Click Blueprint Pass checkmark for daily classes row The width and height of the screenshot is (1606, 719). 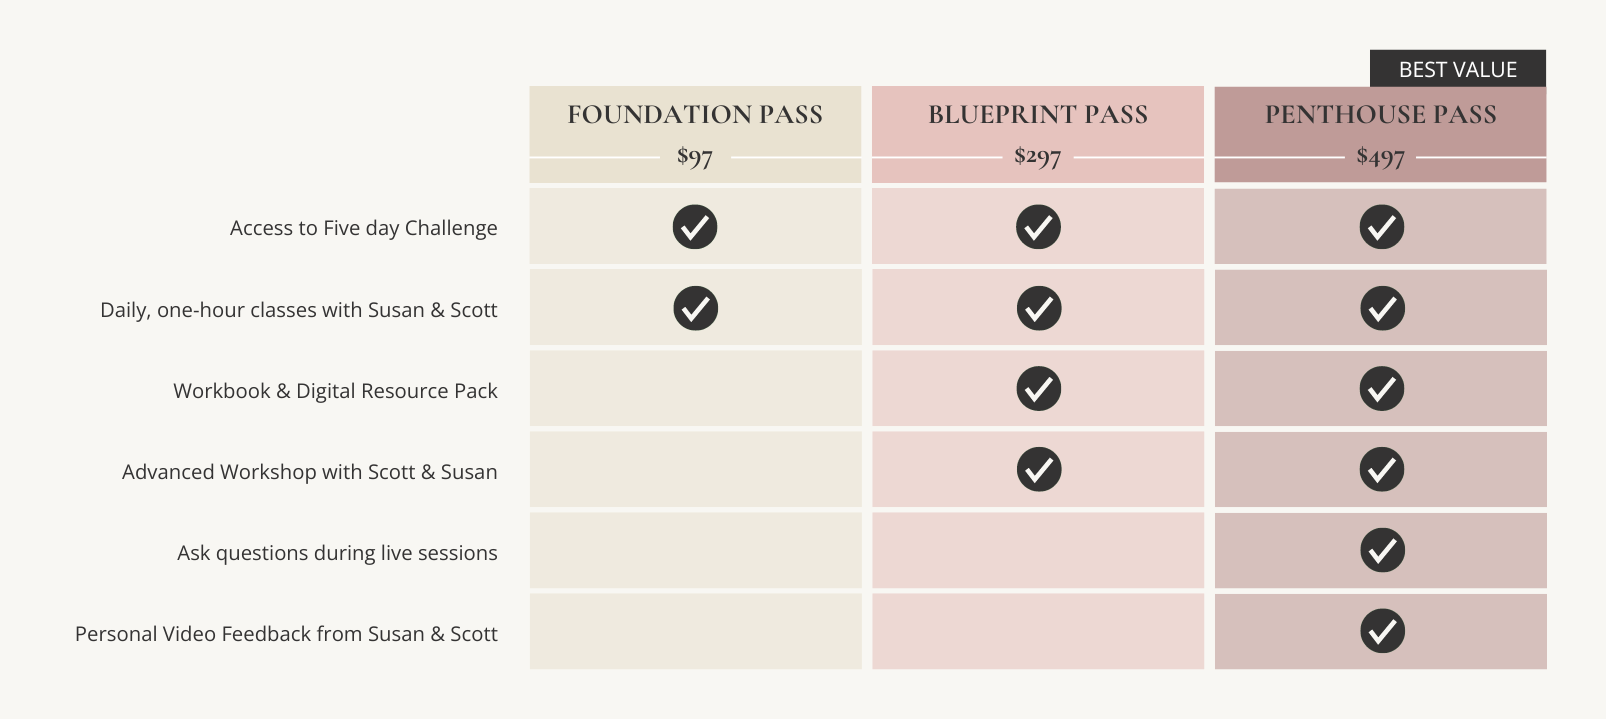(1038, 308)
